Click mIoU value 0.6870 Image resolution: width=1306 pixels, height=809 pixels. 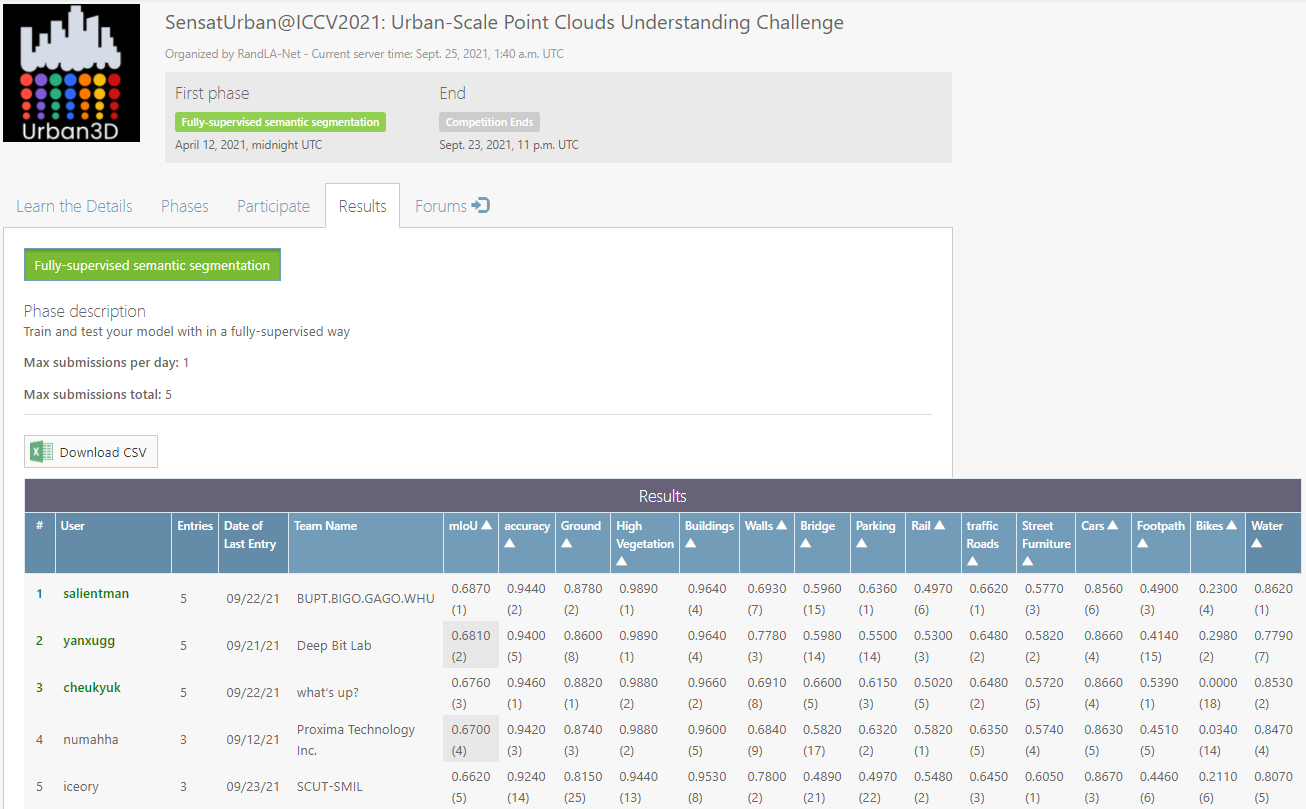[x=471, y=589]
